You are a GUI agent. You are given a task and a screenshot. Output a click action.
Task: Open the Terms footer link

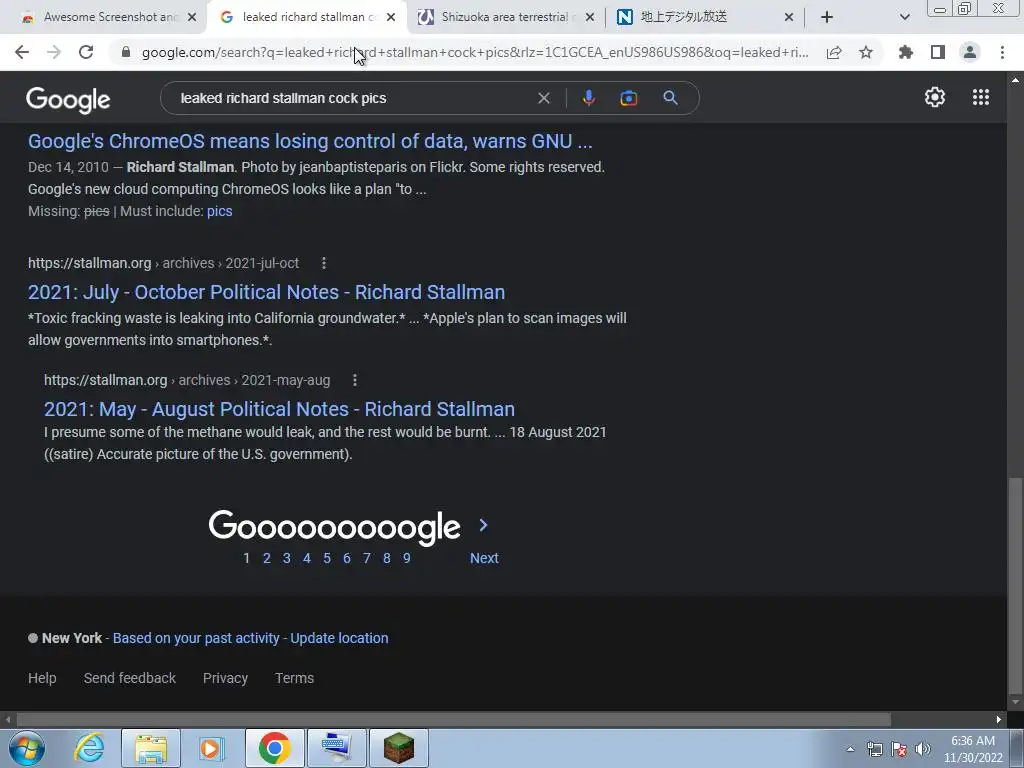(x=295, y=678)
